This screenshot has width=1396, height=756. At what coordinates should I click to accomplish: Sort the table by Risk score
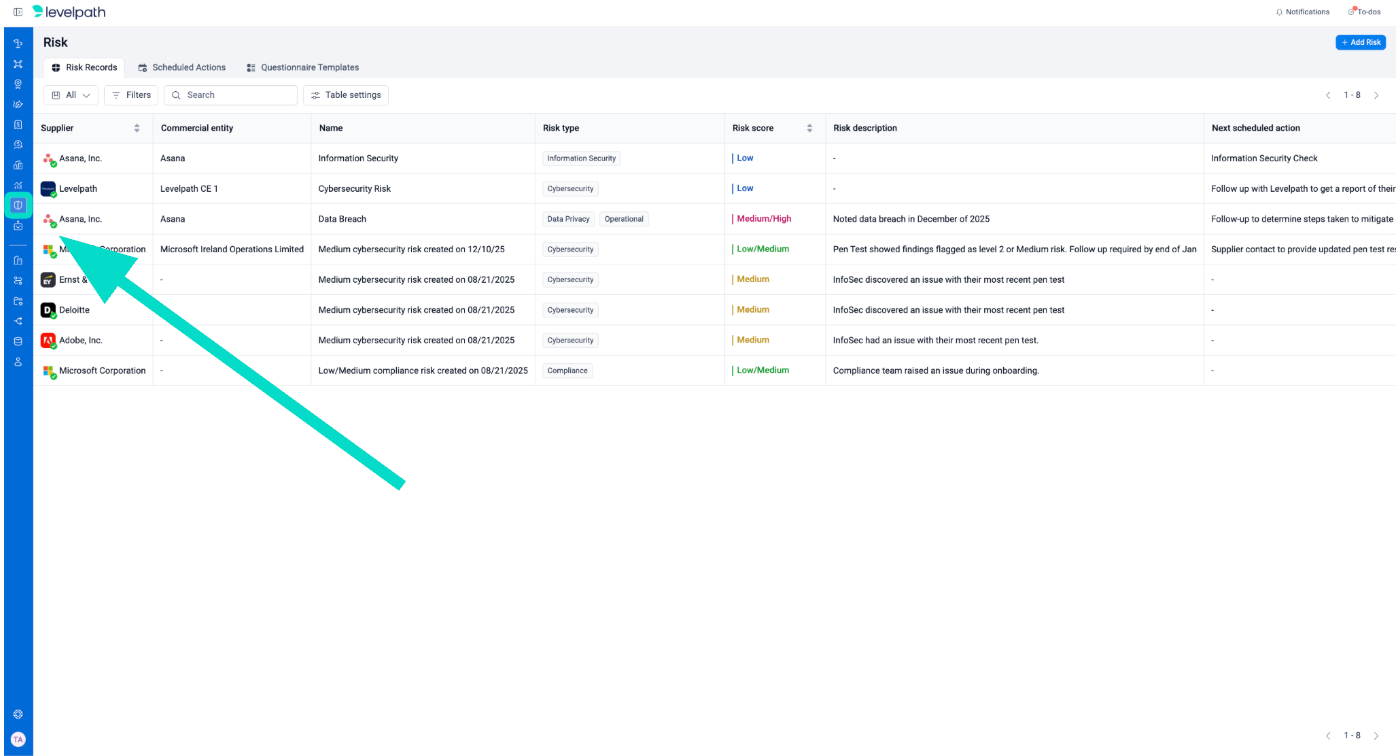(809, 128)
